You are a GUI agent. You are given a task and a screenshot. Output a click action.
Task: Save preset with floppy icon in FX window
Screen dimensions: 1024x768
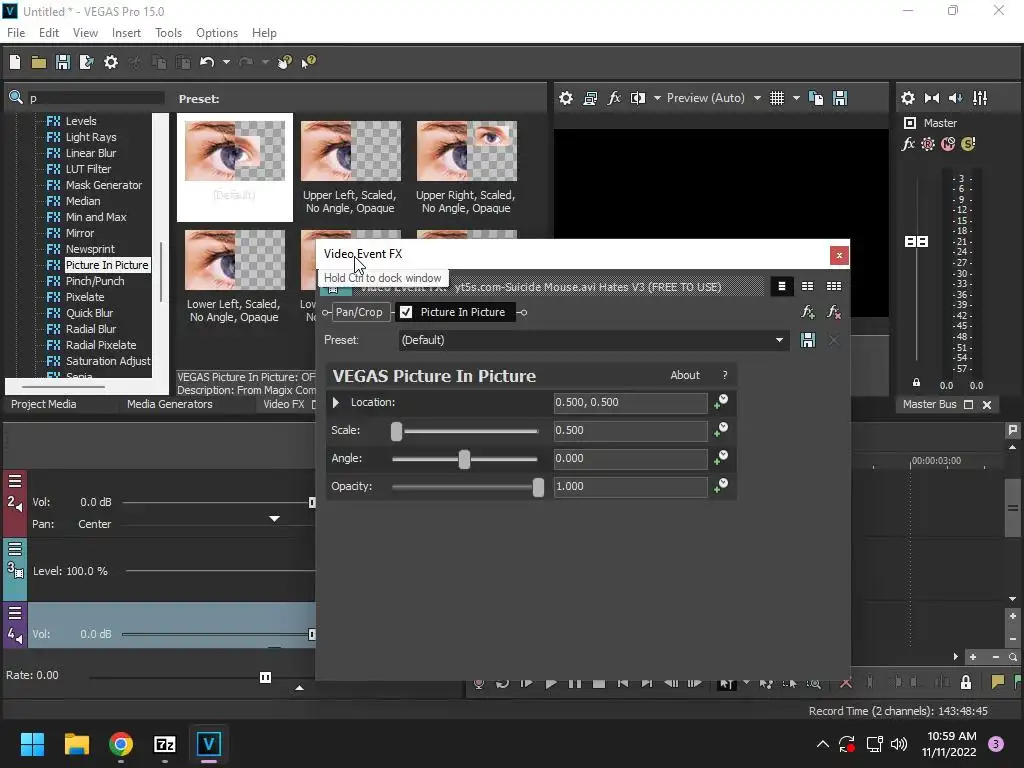point(808,340)
